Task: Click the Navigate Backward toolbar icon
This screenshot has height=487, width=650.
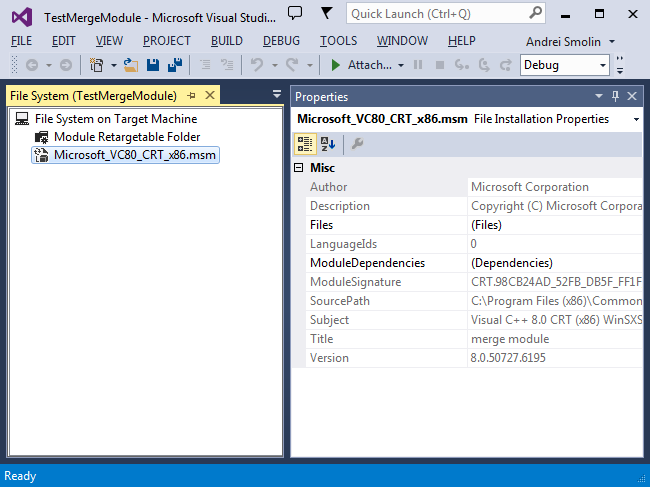Action: coord(32,65)
